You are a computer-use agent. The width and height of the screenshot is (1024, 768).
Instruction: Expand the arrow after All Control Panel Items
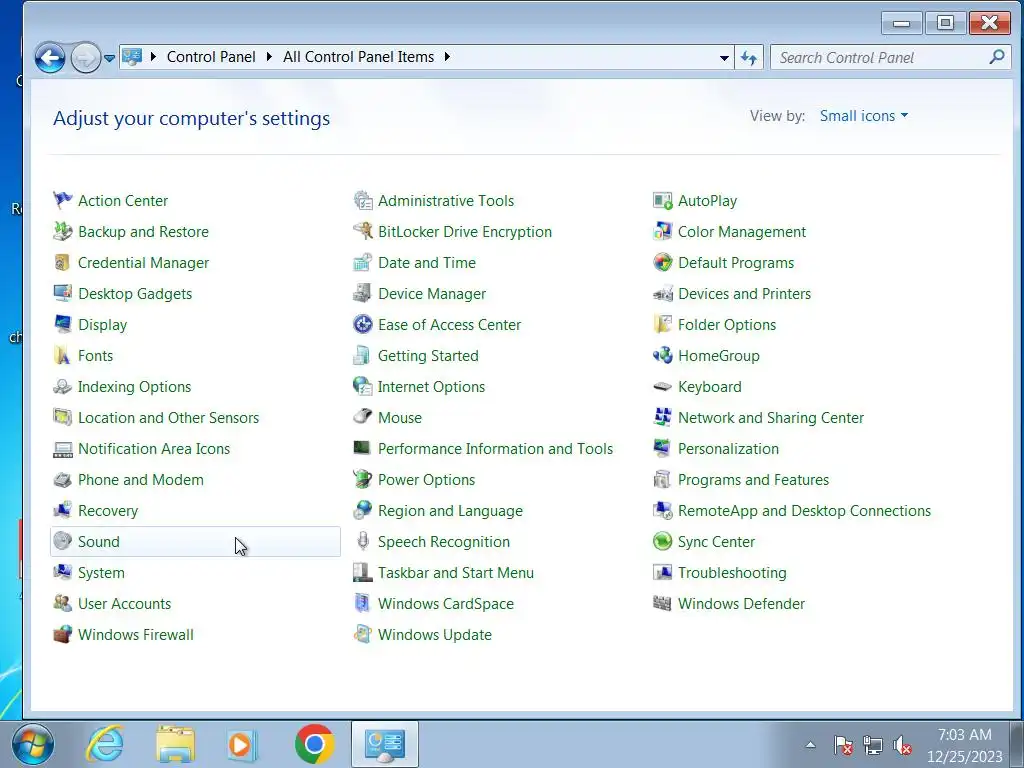[x=447, y=57]
